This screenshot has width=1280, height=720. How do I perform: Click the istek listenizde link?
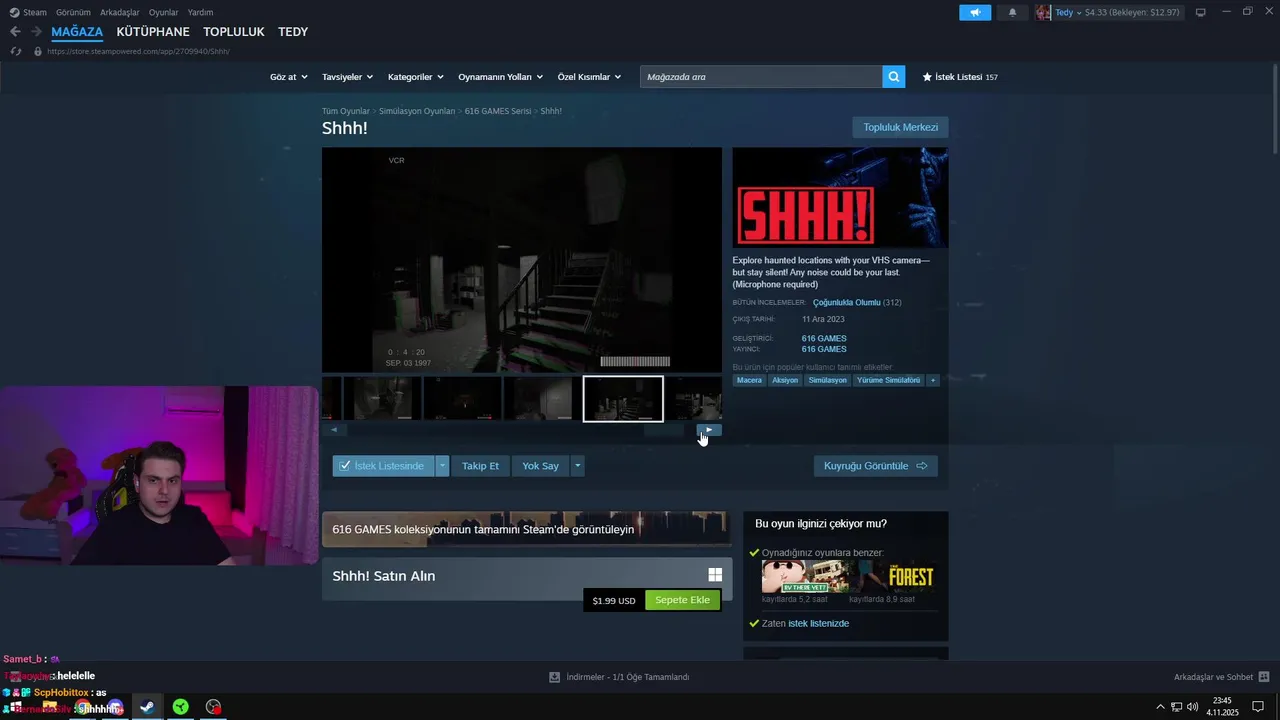pyautogui.click(x=818, y=623)
